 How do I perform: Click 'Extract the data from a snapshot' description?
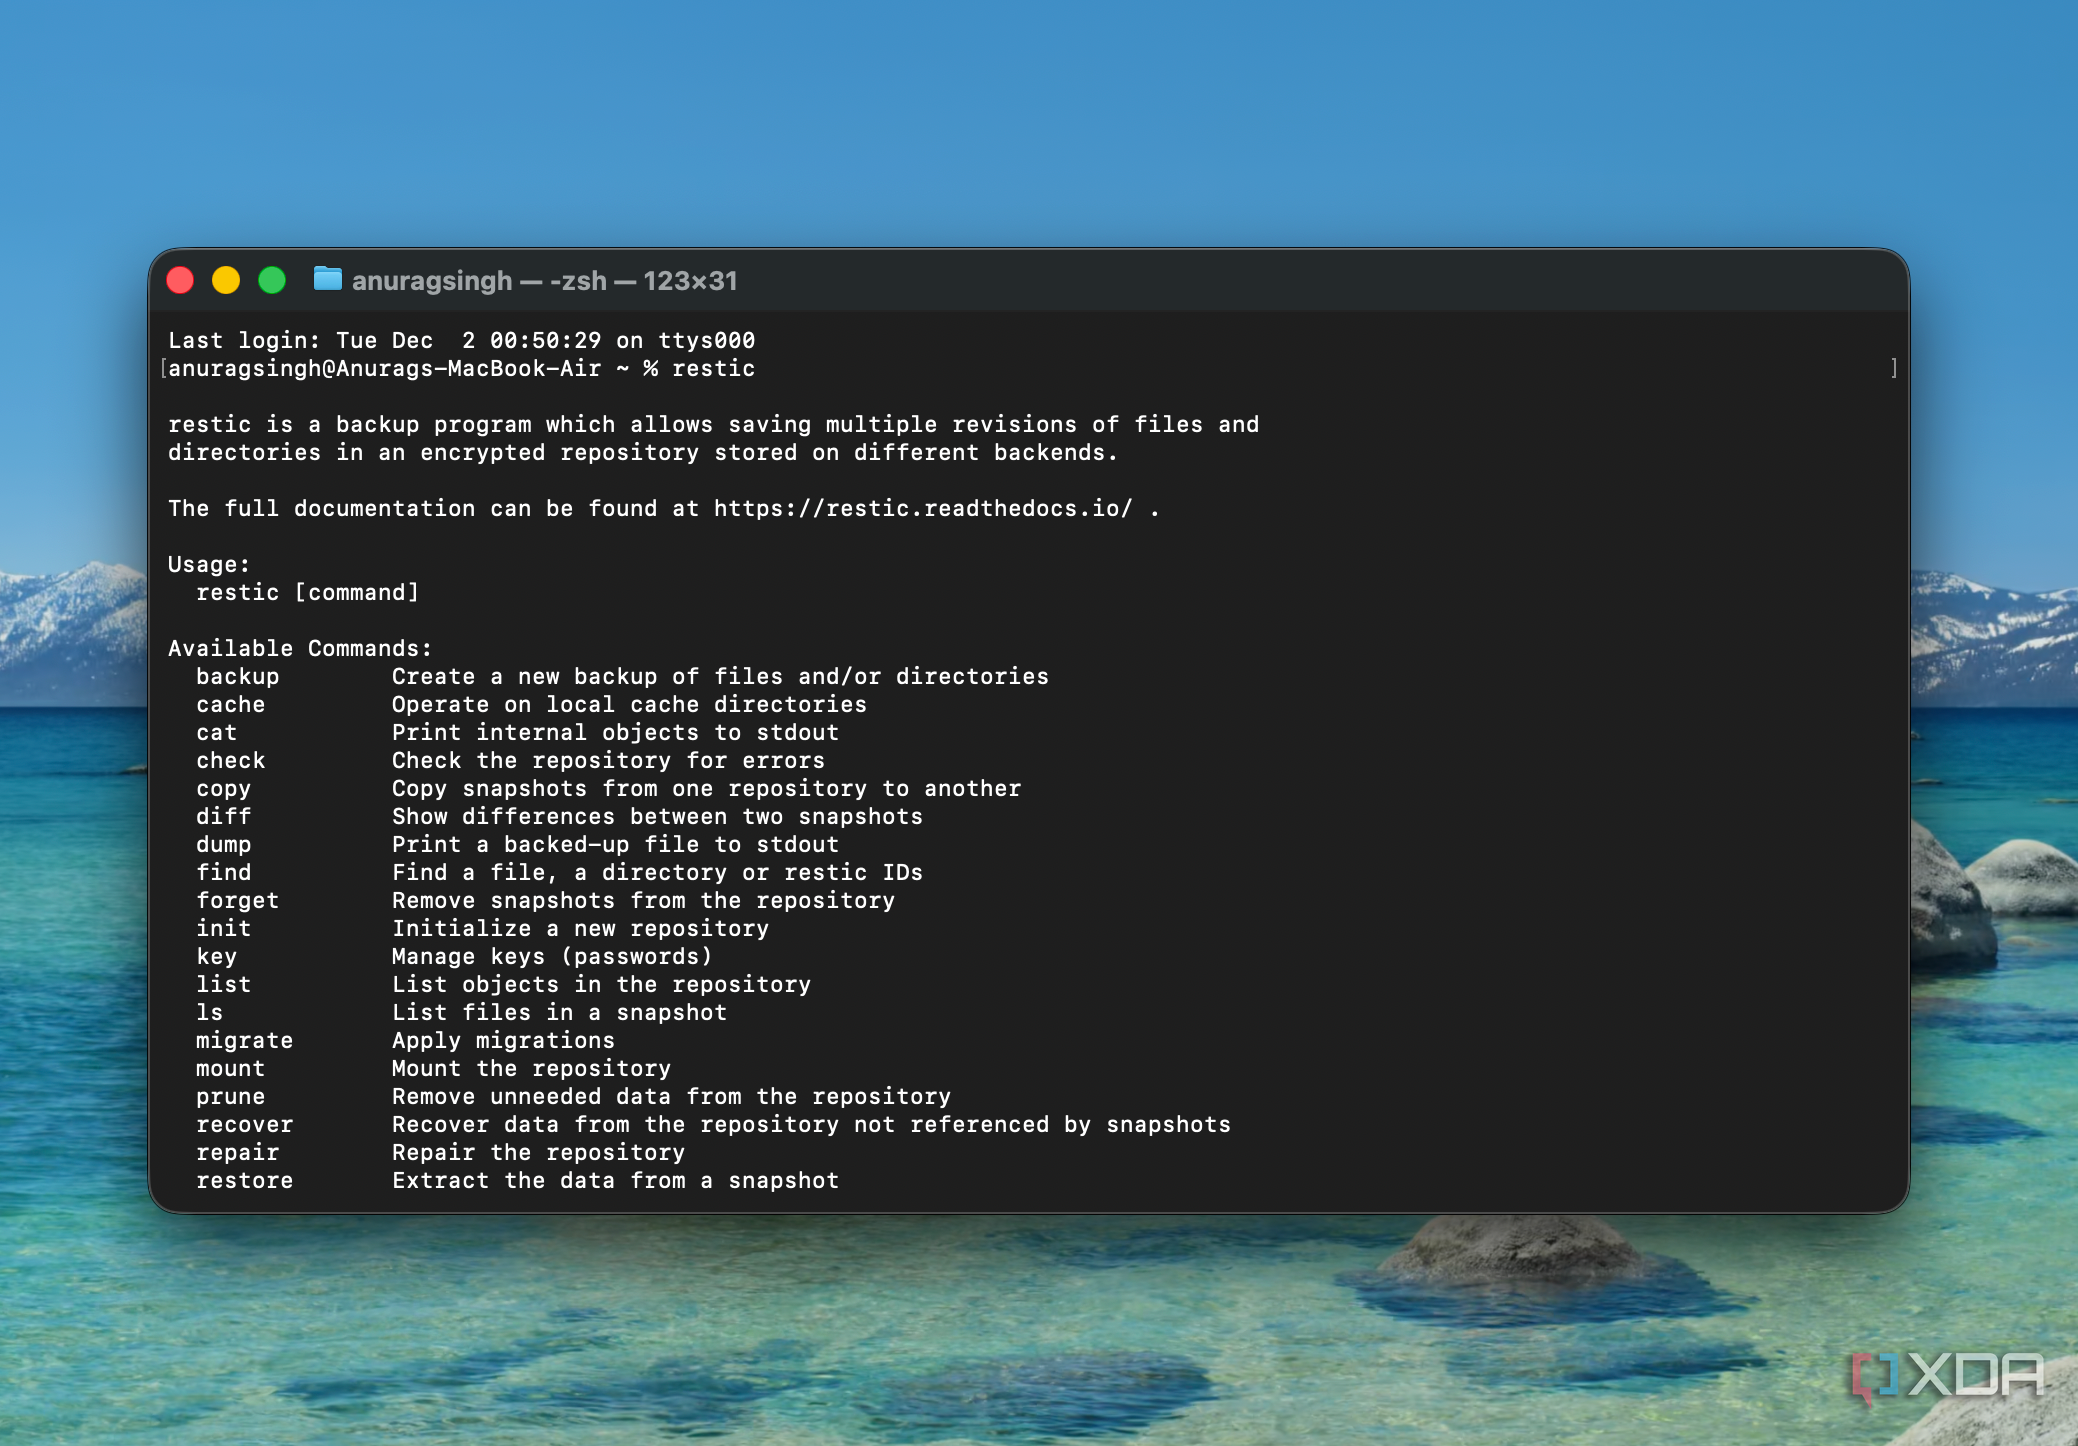tap(615, 1181)
